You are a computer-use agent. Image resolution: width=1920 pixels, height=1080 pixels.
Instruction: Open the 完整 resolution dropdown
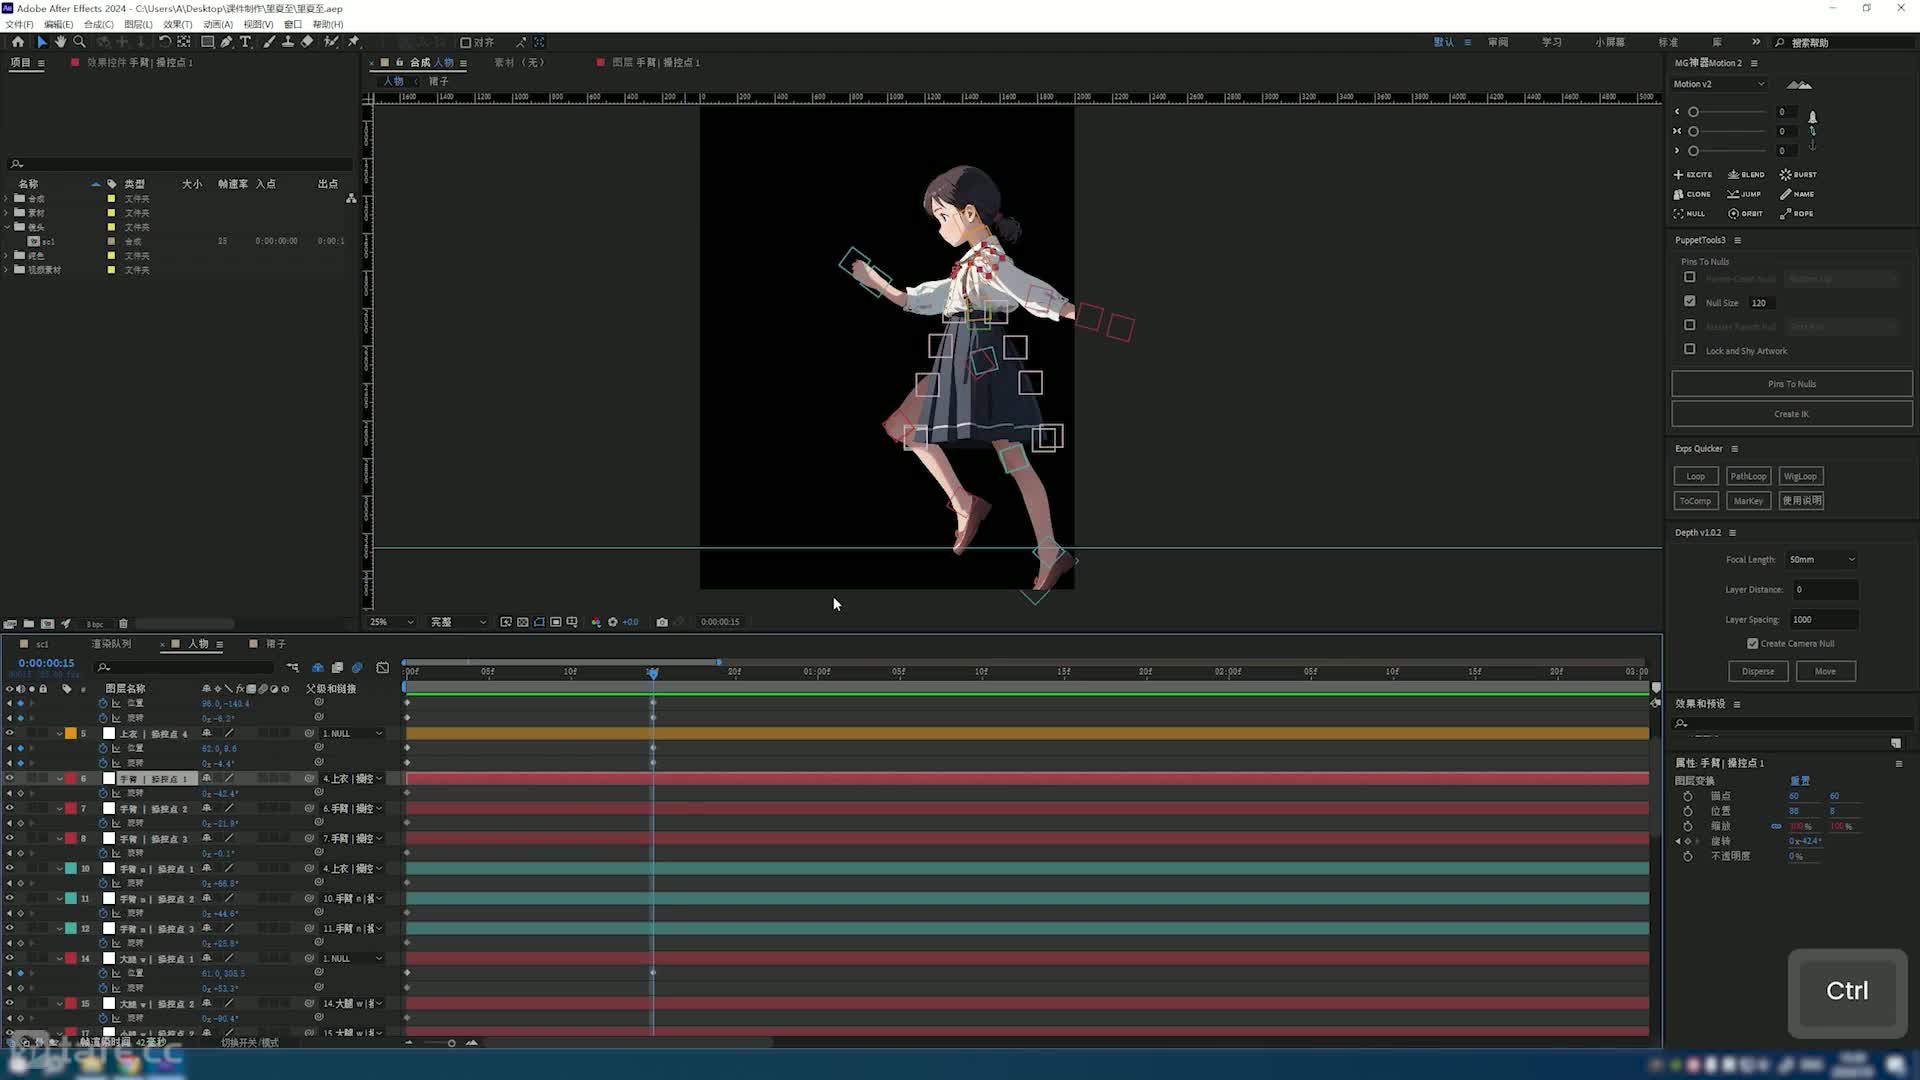[x=458, y=622]
